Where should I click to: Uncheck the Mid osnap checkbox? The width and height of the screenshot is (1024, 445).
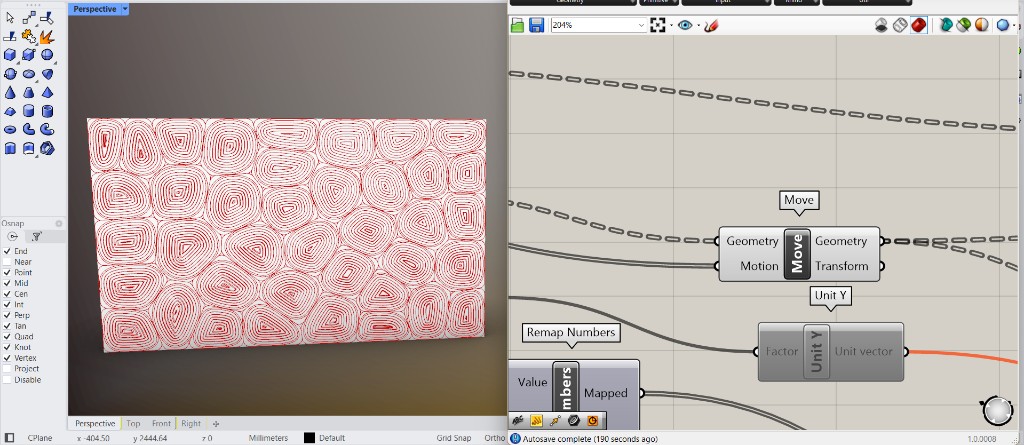pyautogui.click(x=8, y=283)
